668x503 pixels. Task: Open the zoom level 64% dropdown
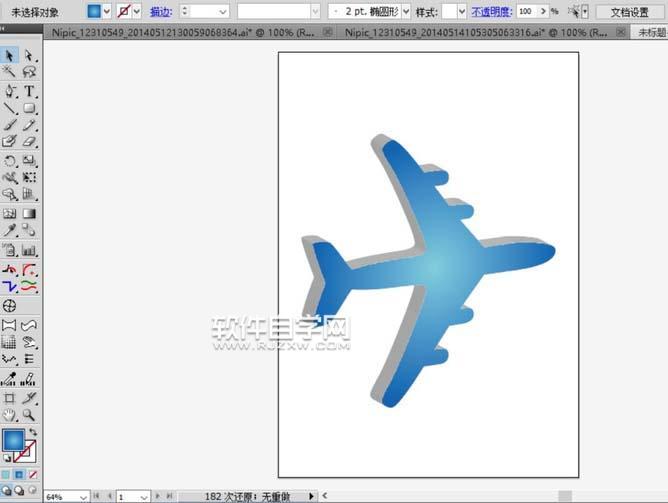pos(83,497)
